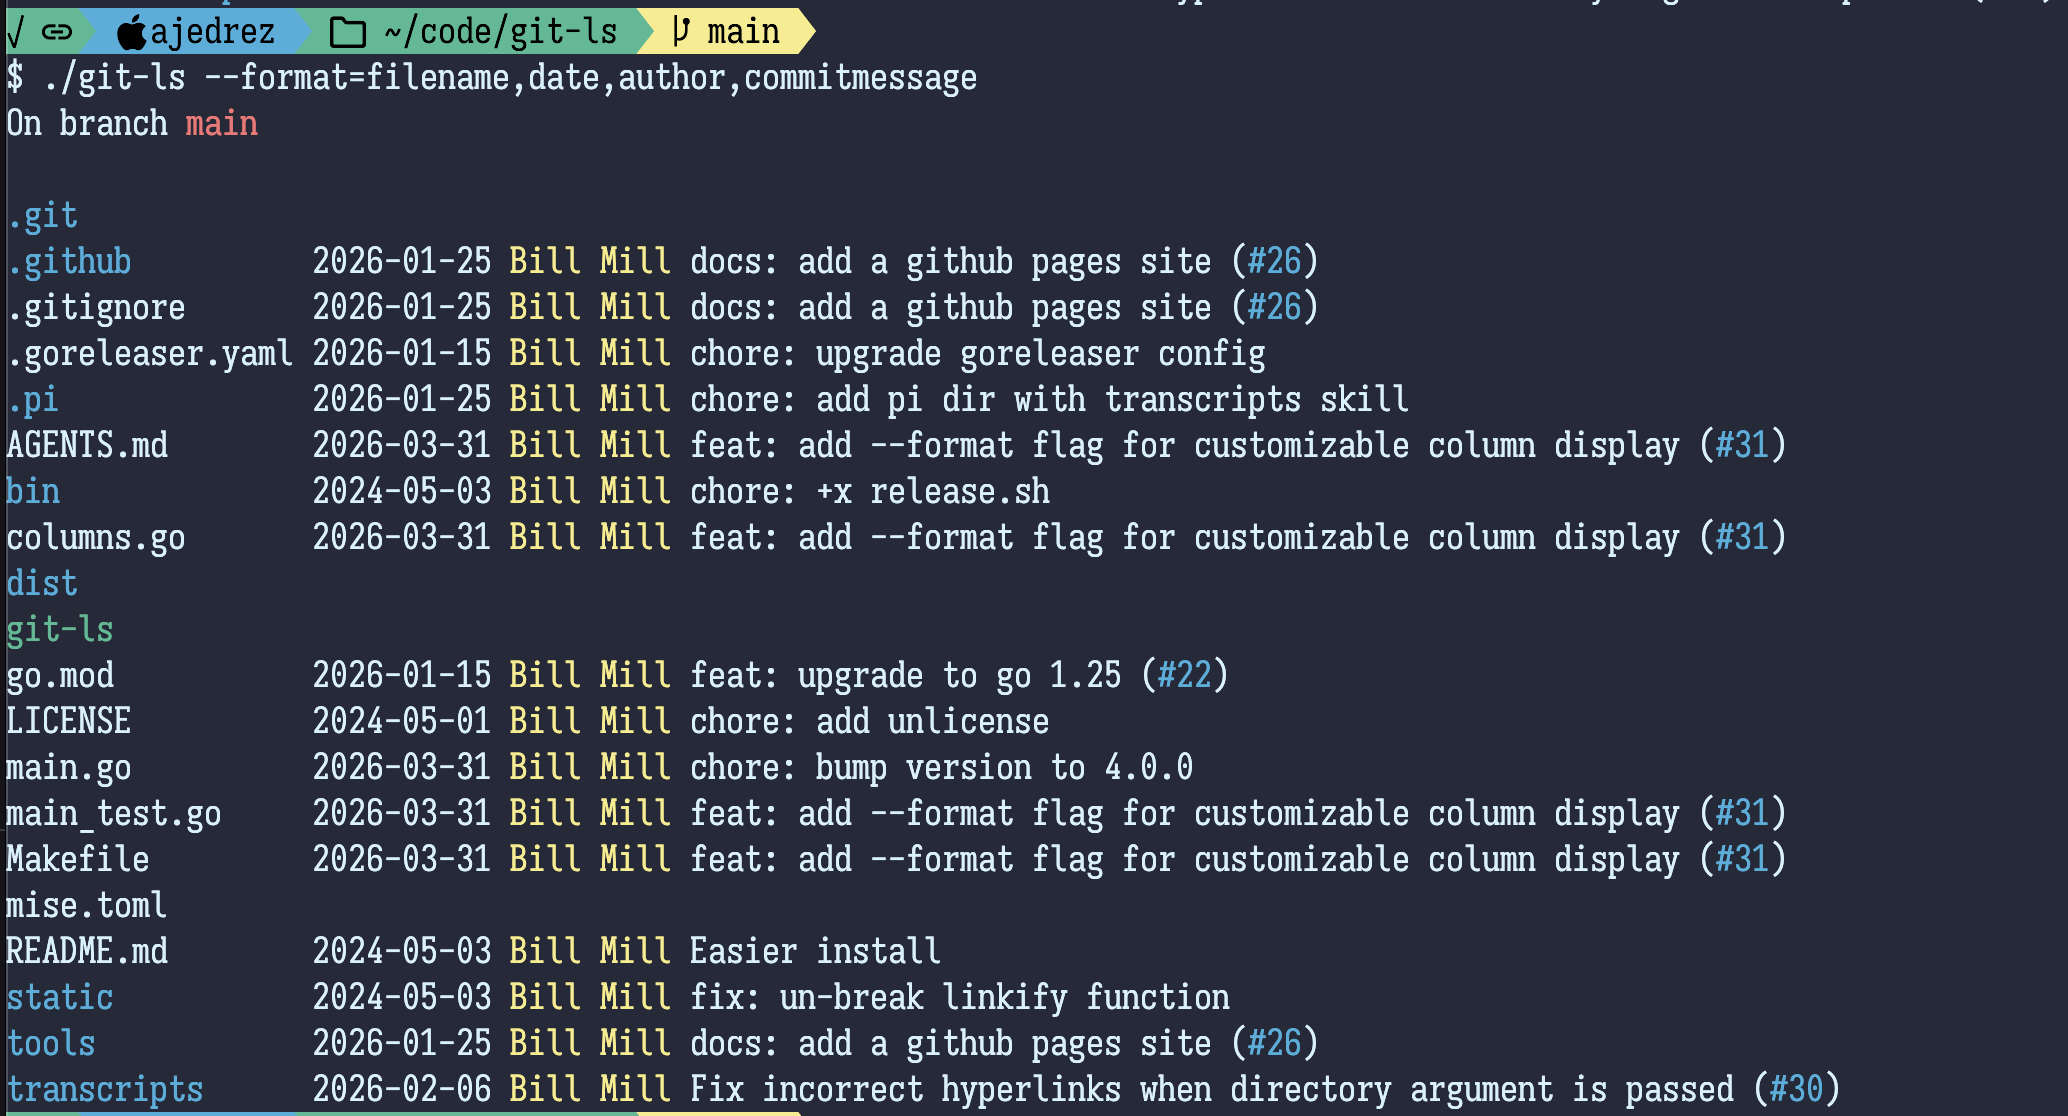Click the chain link icon in the prompt
Viewport: 2068px width, 1116px height.
pyautogui.click(x=57, y=32)
